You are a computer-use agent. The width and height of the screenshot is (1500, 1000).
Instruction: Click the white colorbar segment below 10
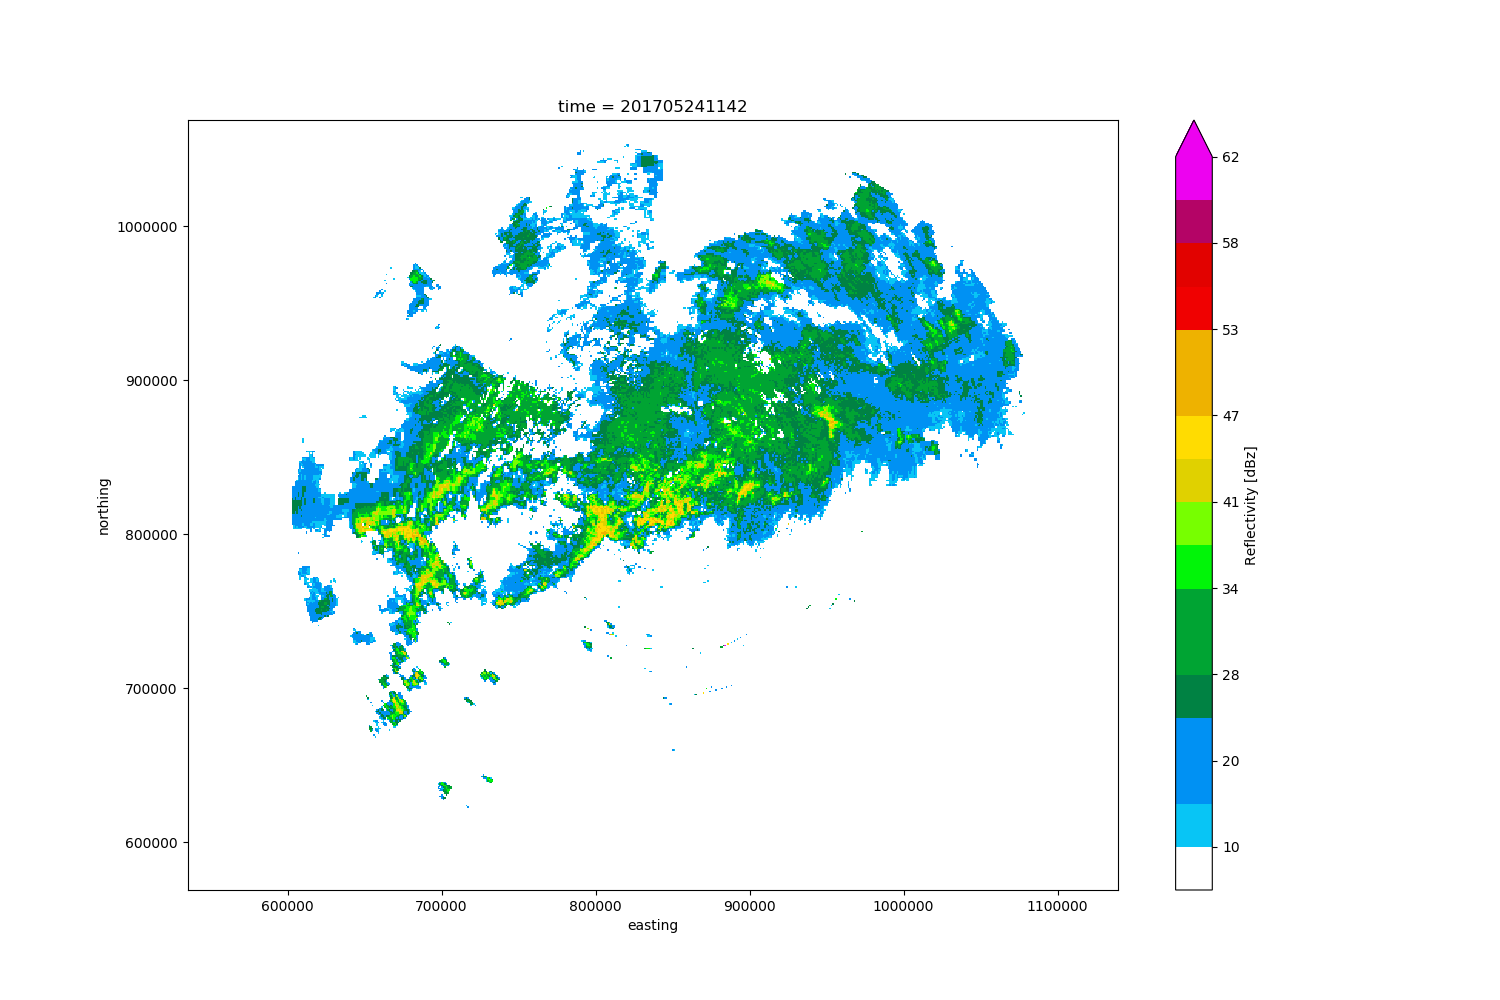1194,868
